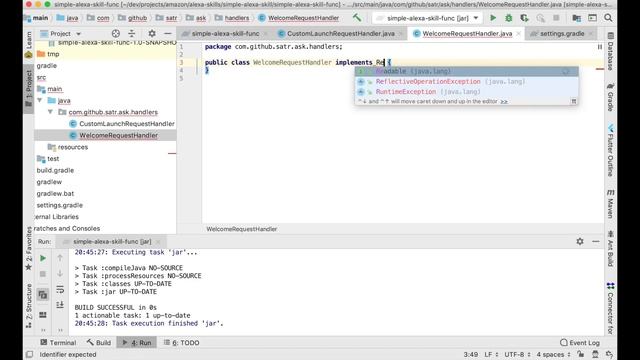Select build.gradle in project tree
This screenshot has height=360, width=640.
click(55, 170)
